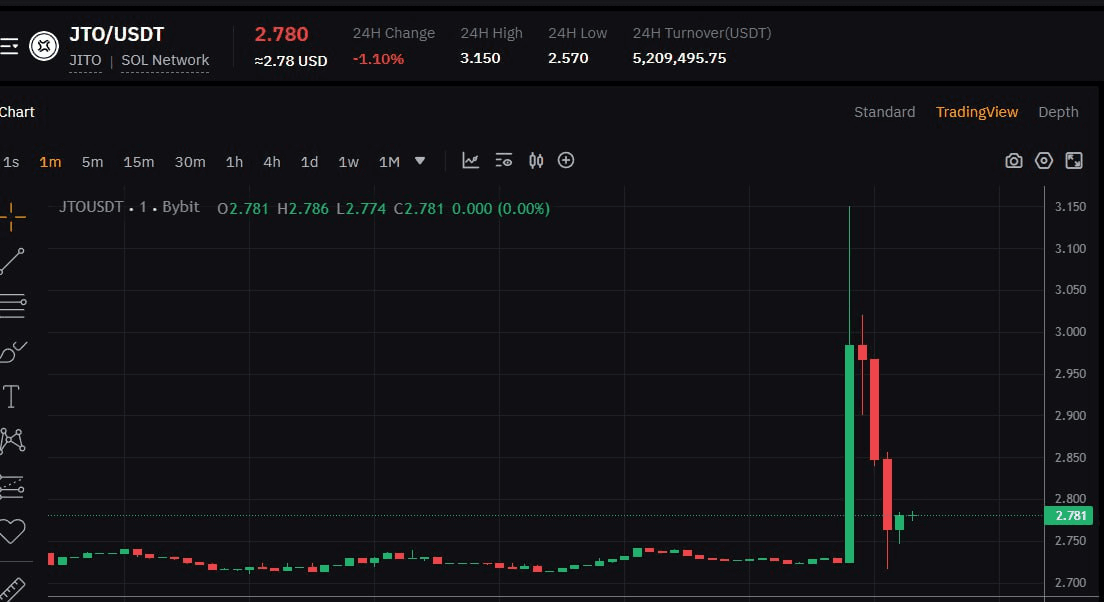Click the 3.000 price axis label
1104x602 pixels.
1070,332
